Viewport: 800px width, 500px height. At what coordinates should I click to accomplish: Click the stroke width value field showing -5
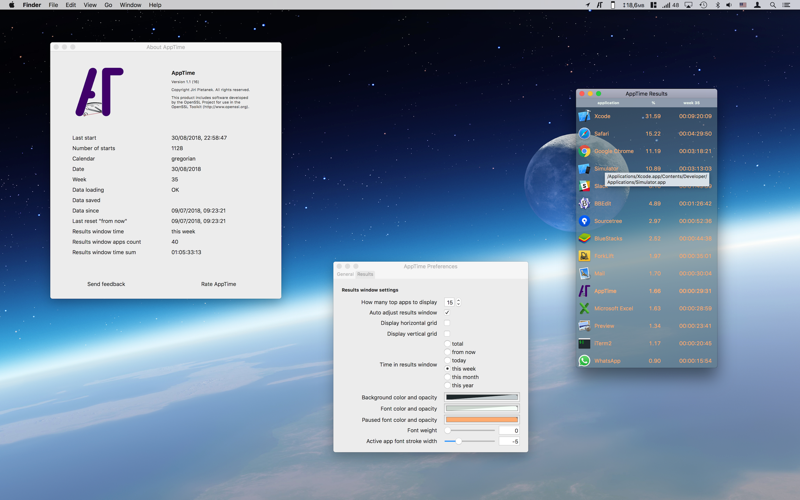509,441
